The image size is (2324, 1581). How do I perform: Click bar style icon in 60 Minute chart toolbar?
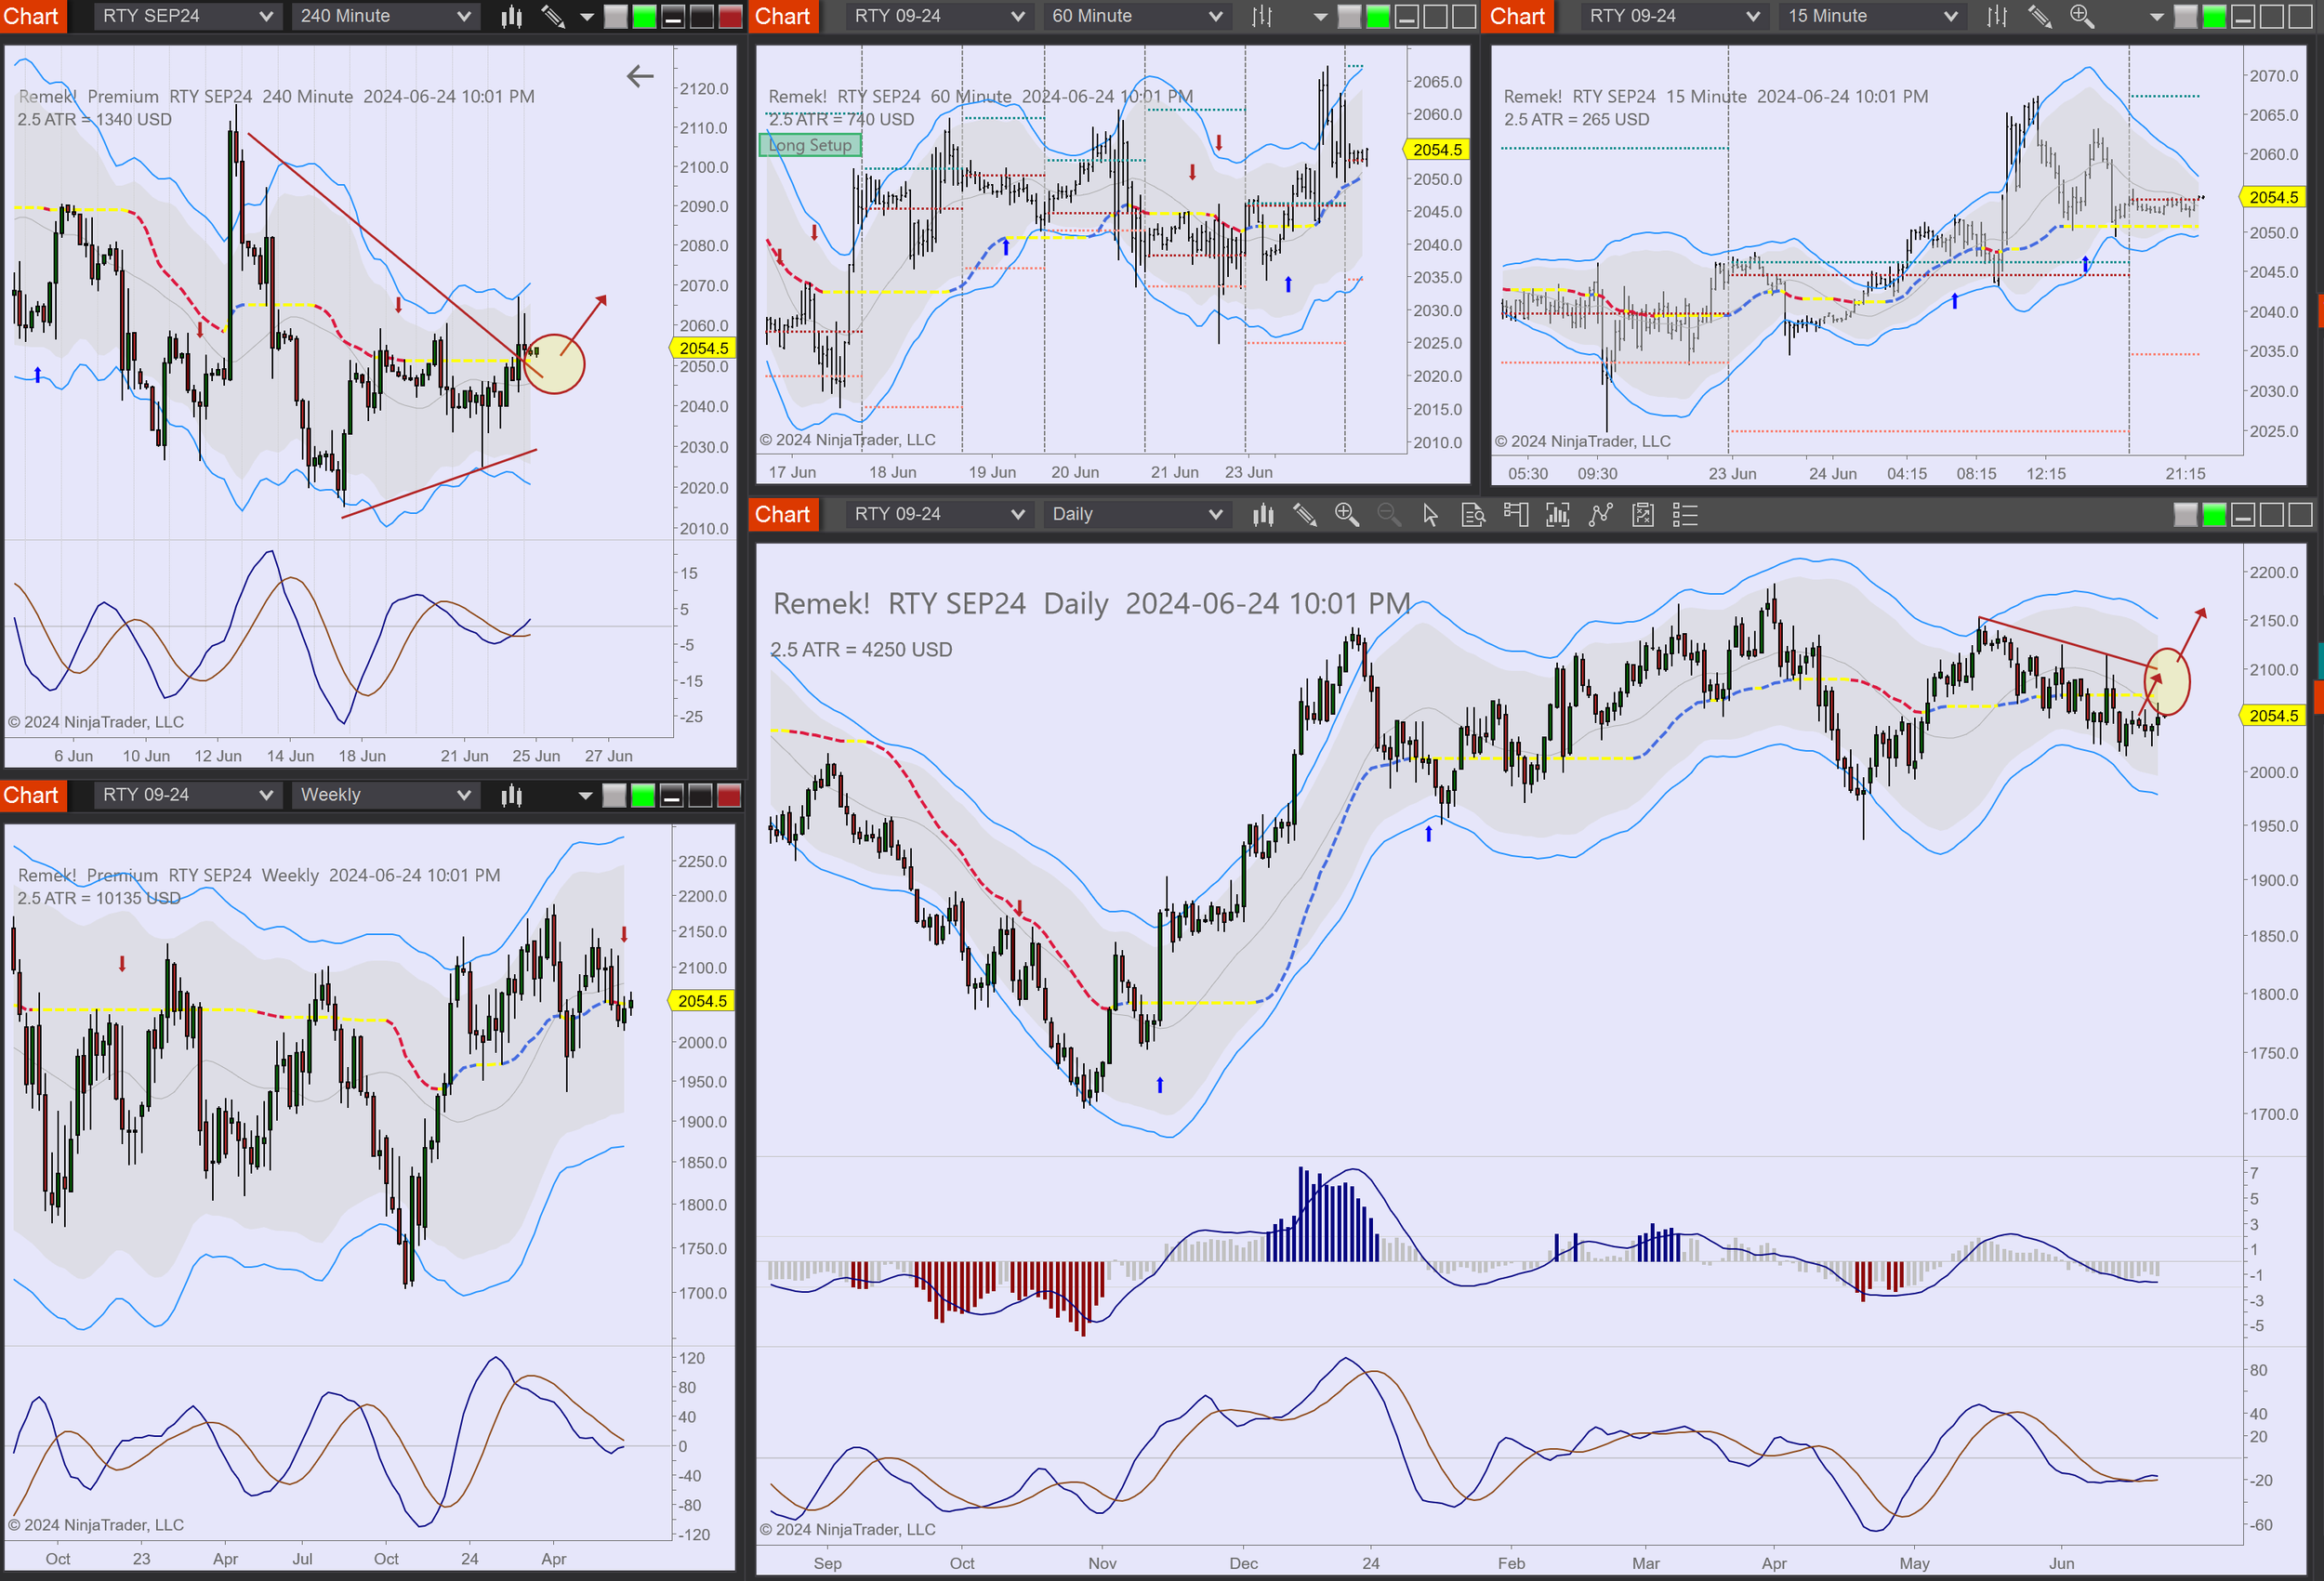click(1263, 16)
